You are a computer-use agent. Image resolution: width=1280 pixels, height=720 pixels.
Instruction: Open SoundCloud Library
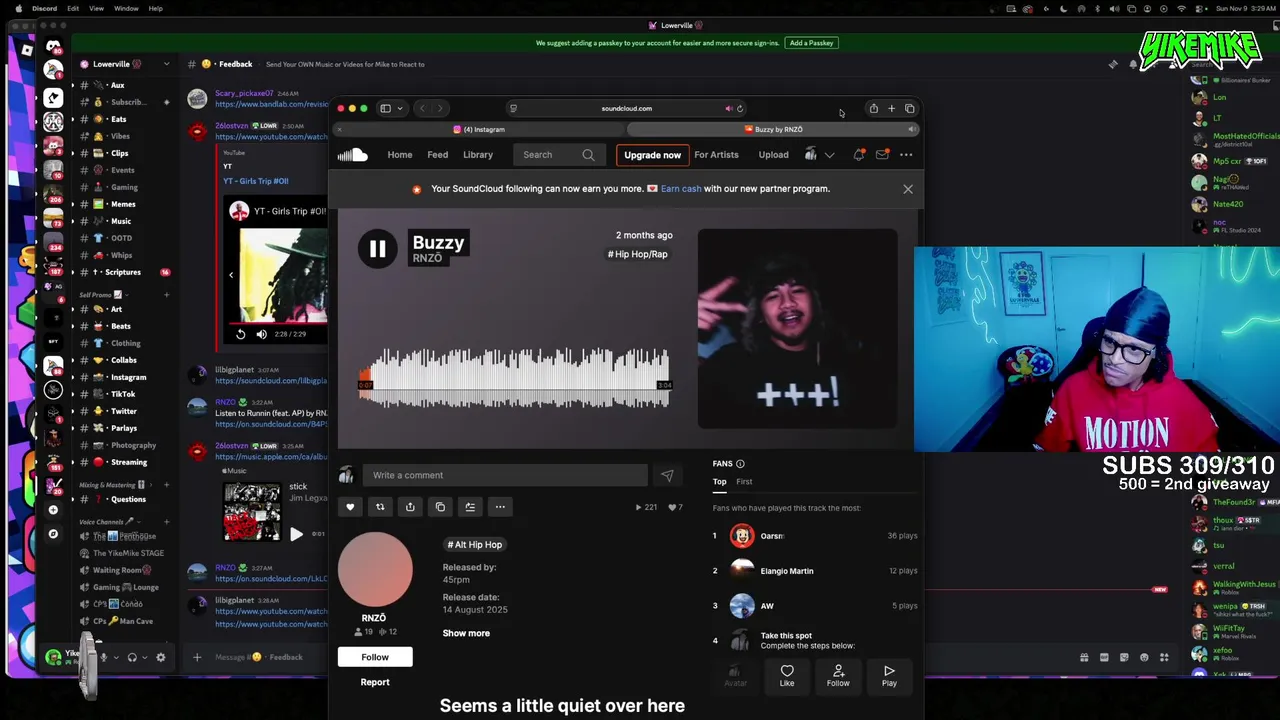[478, 155]
